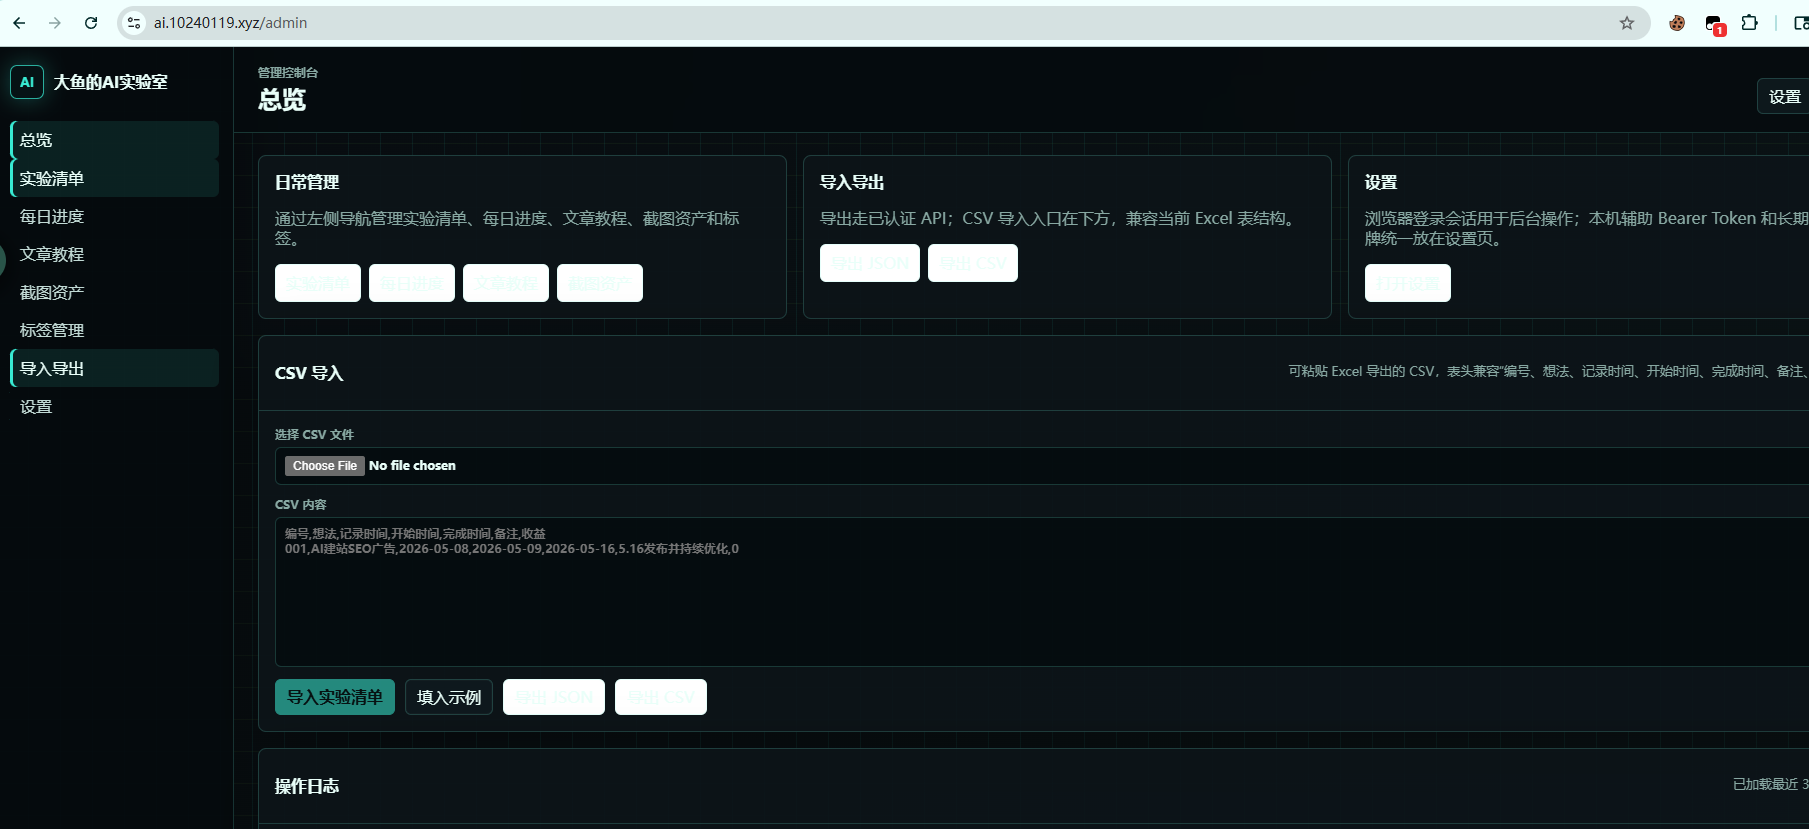Click the CSV 导入 section heading
The width and height of the screenshot is (1809, 829).
309,373
